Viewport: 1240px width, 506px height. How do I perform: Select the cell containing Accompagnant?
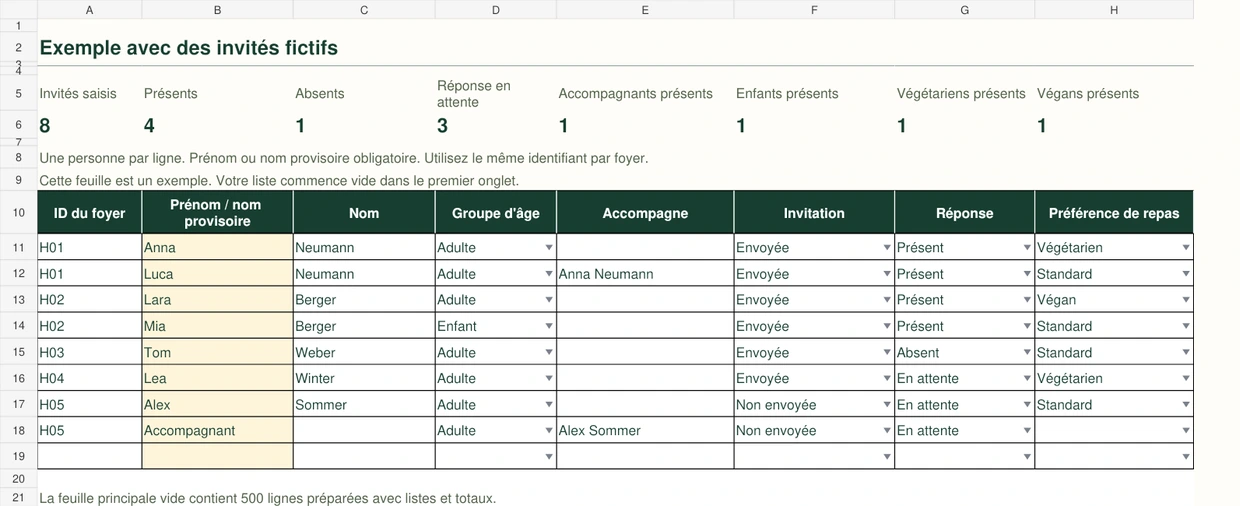coord(218,431)
